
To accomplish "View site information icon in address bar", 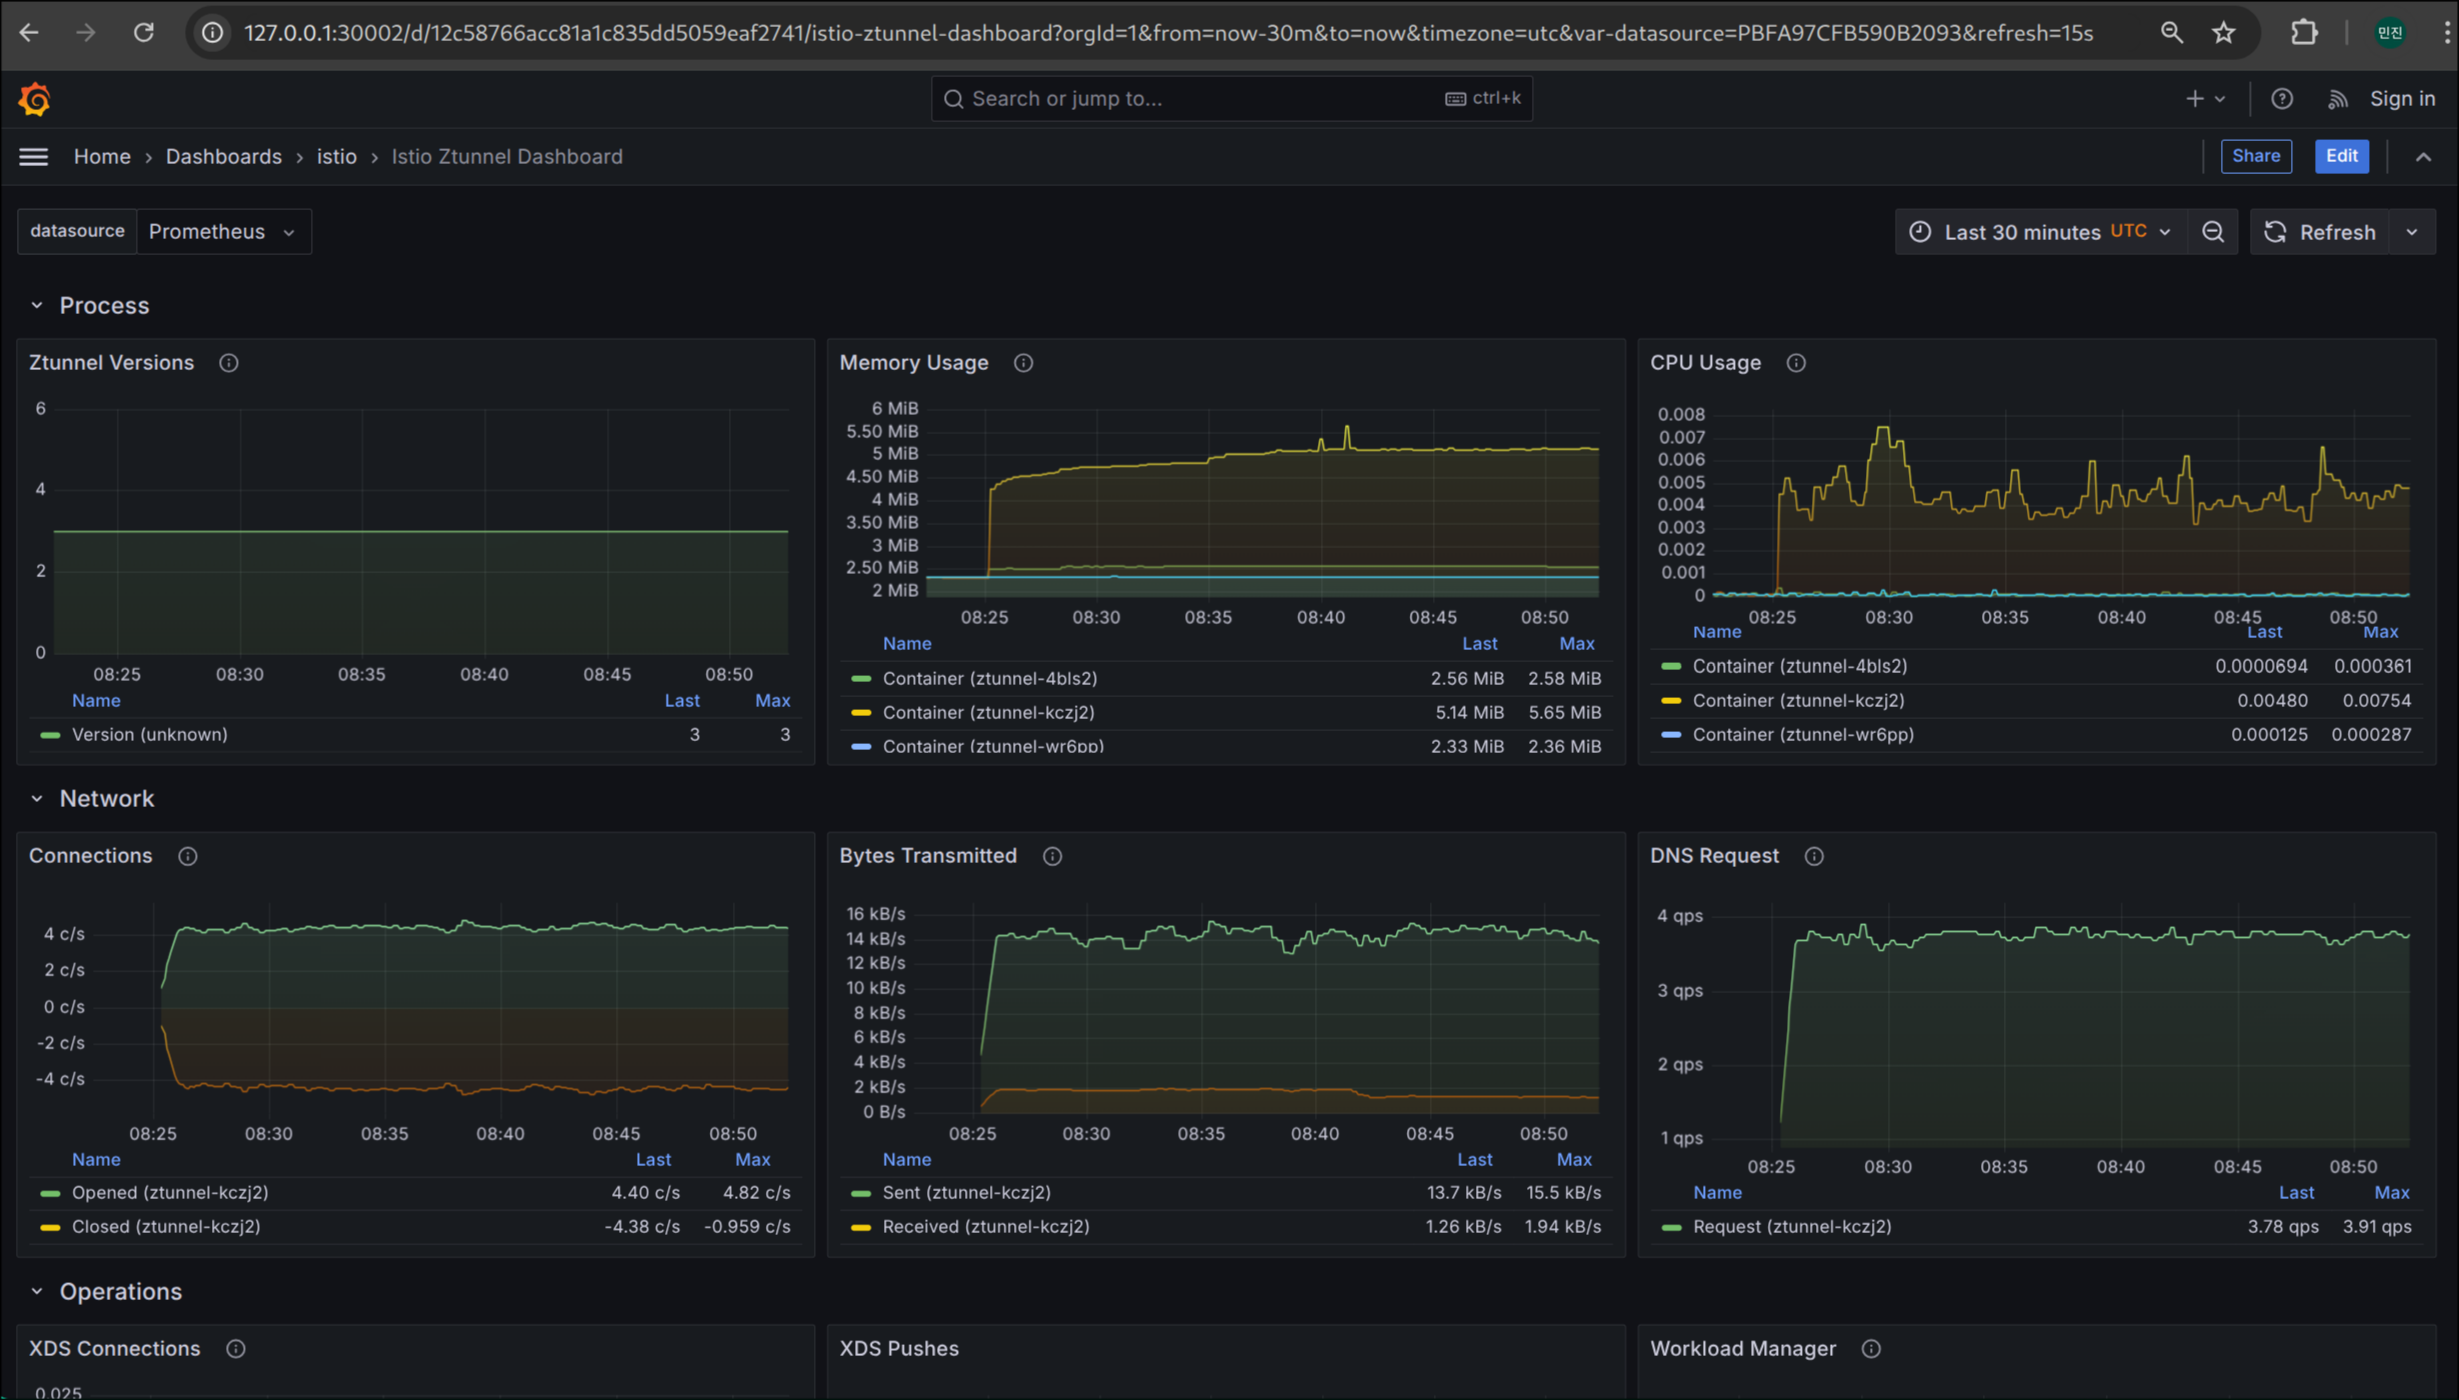I will pyautogui.click(x=213, y=33).
